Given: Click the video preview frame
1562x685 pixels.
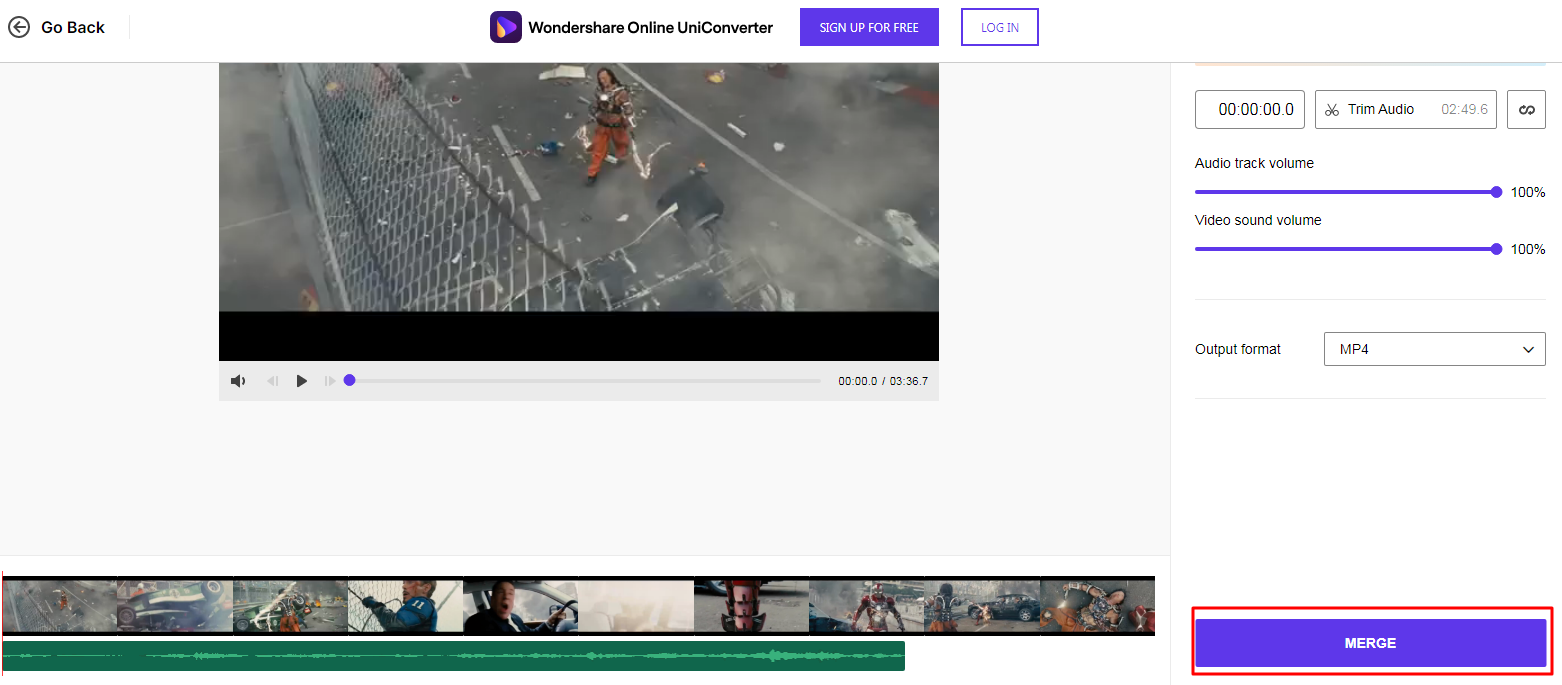Looking at the screenshot, I should (x=579, y=211).
